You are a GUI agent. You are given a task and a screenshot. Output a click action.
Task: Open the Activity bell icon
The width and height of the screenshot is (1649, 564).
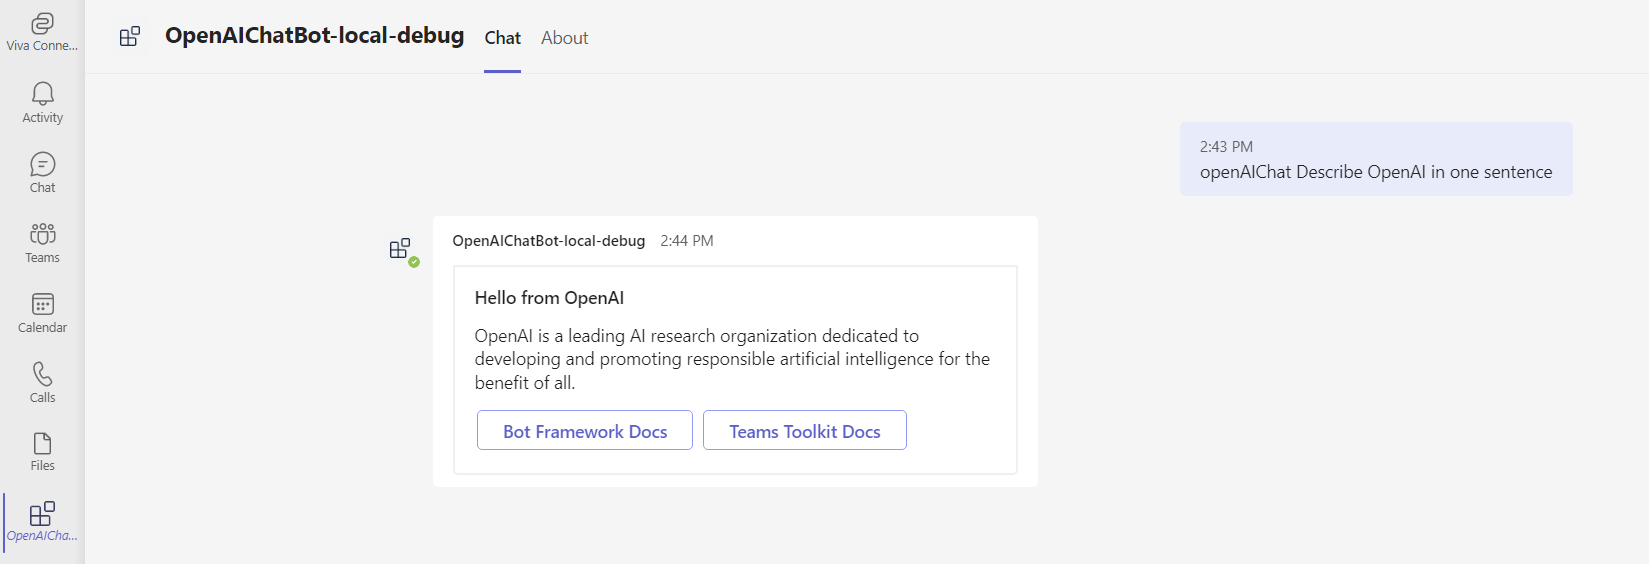(42, 102)
